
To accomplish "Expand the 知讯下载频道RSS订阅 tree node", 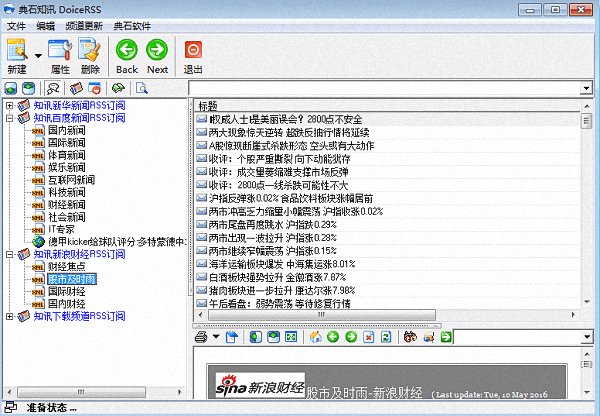I will tap(10, 316).
